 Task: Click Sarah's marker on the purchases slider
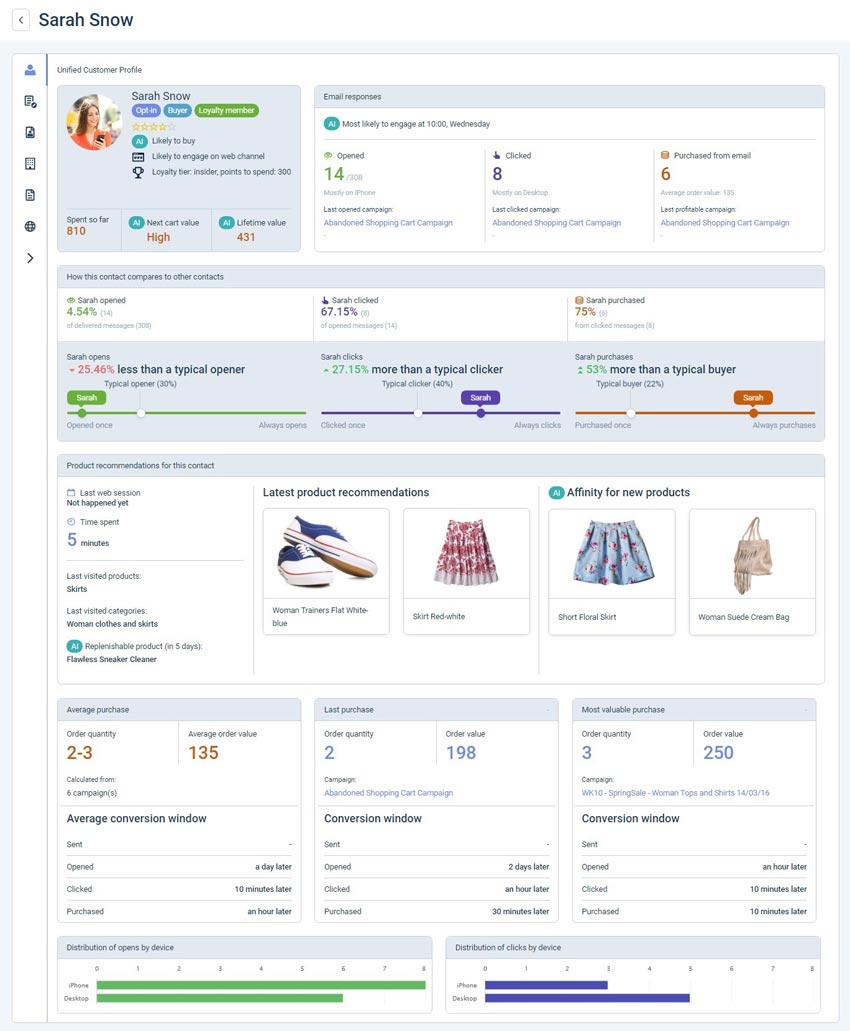753,413
